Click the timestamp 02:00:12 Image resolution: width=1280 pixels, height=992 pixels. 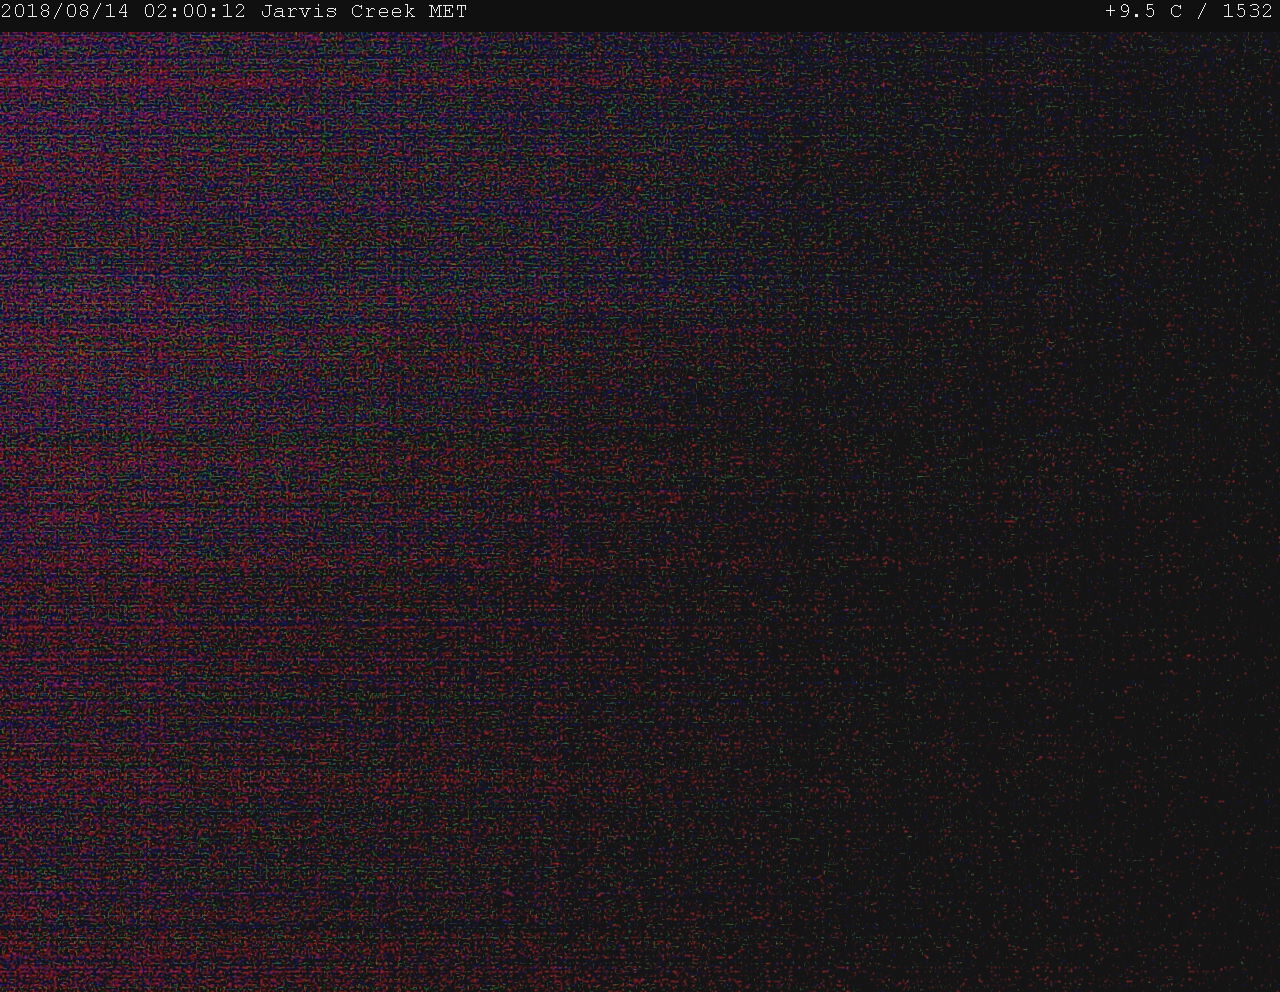(x=194, y=12)
